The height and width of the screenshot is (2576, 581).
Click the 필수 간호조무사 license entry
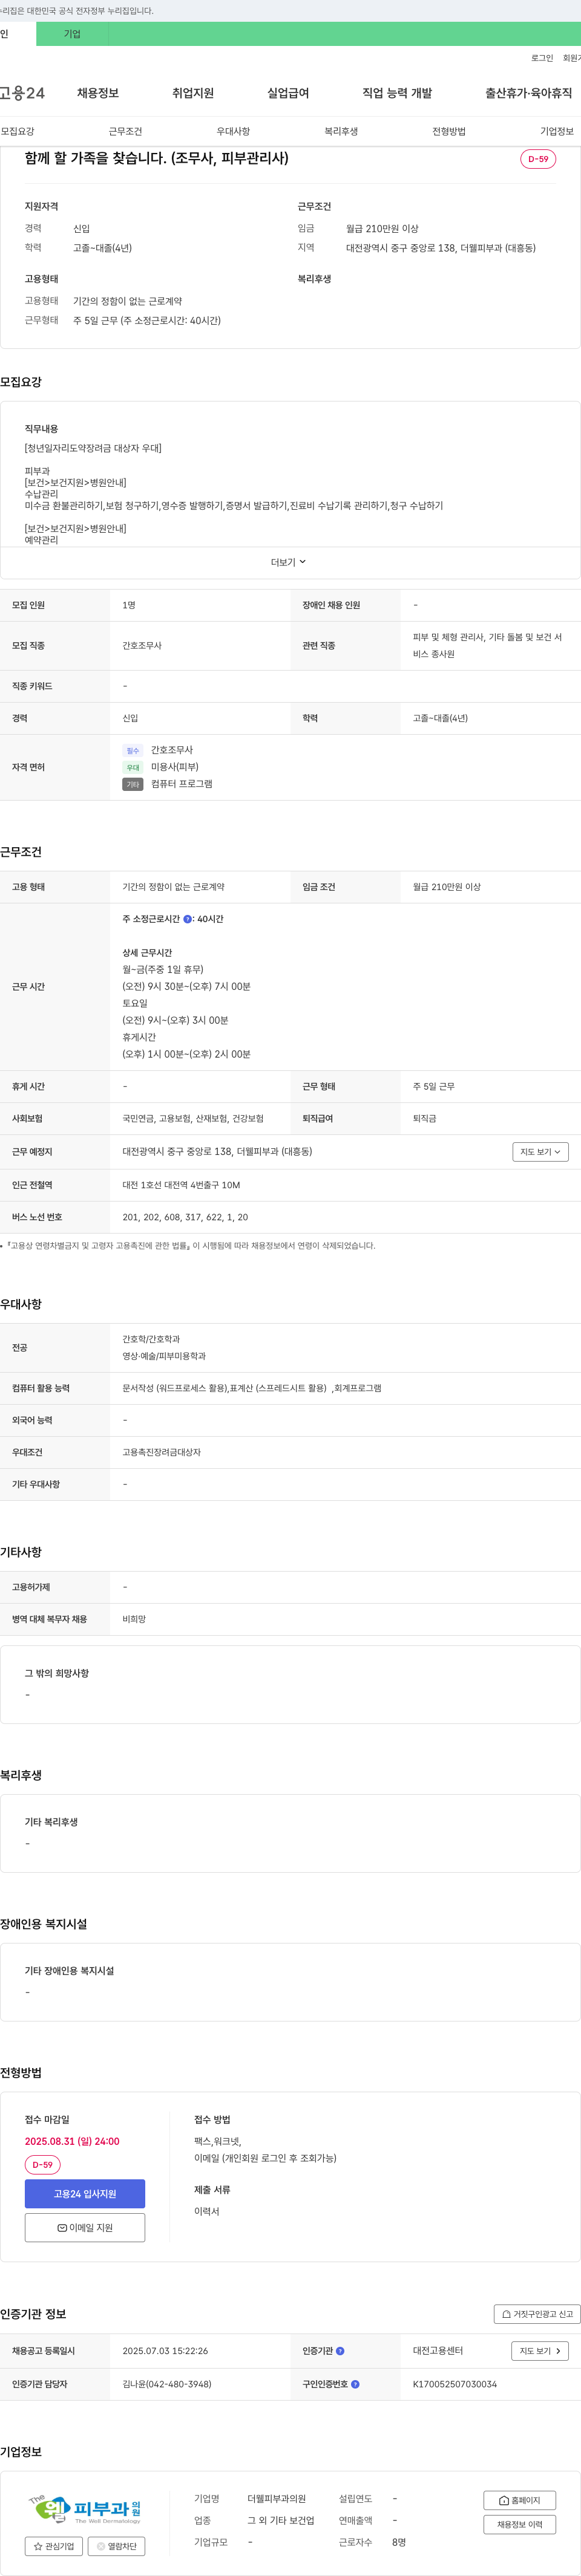pos(158,750)
